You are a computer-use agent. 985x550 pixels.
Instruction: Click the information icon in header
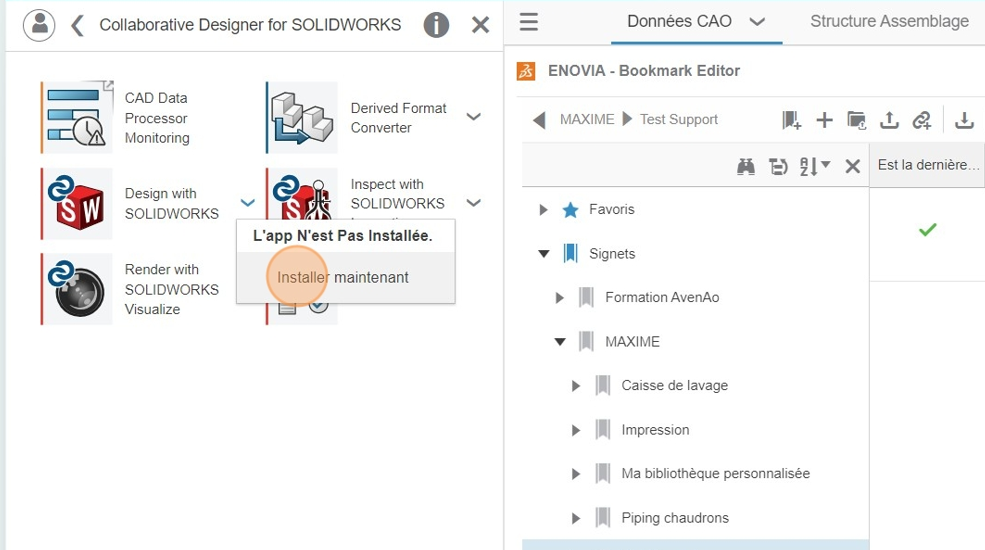coord(436,25)
